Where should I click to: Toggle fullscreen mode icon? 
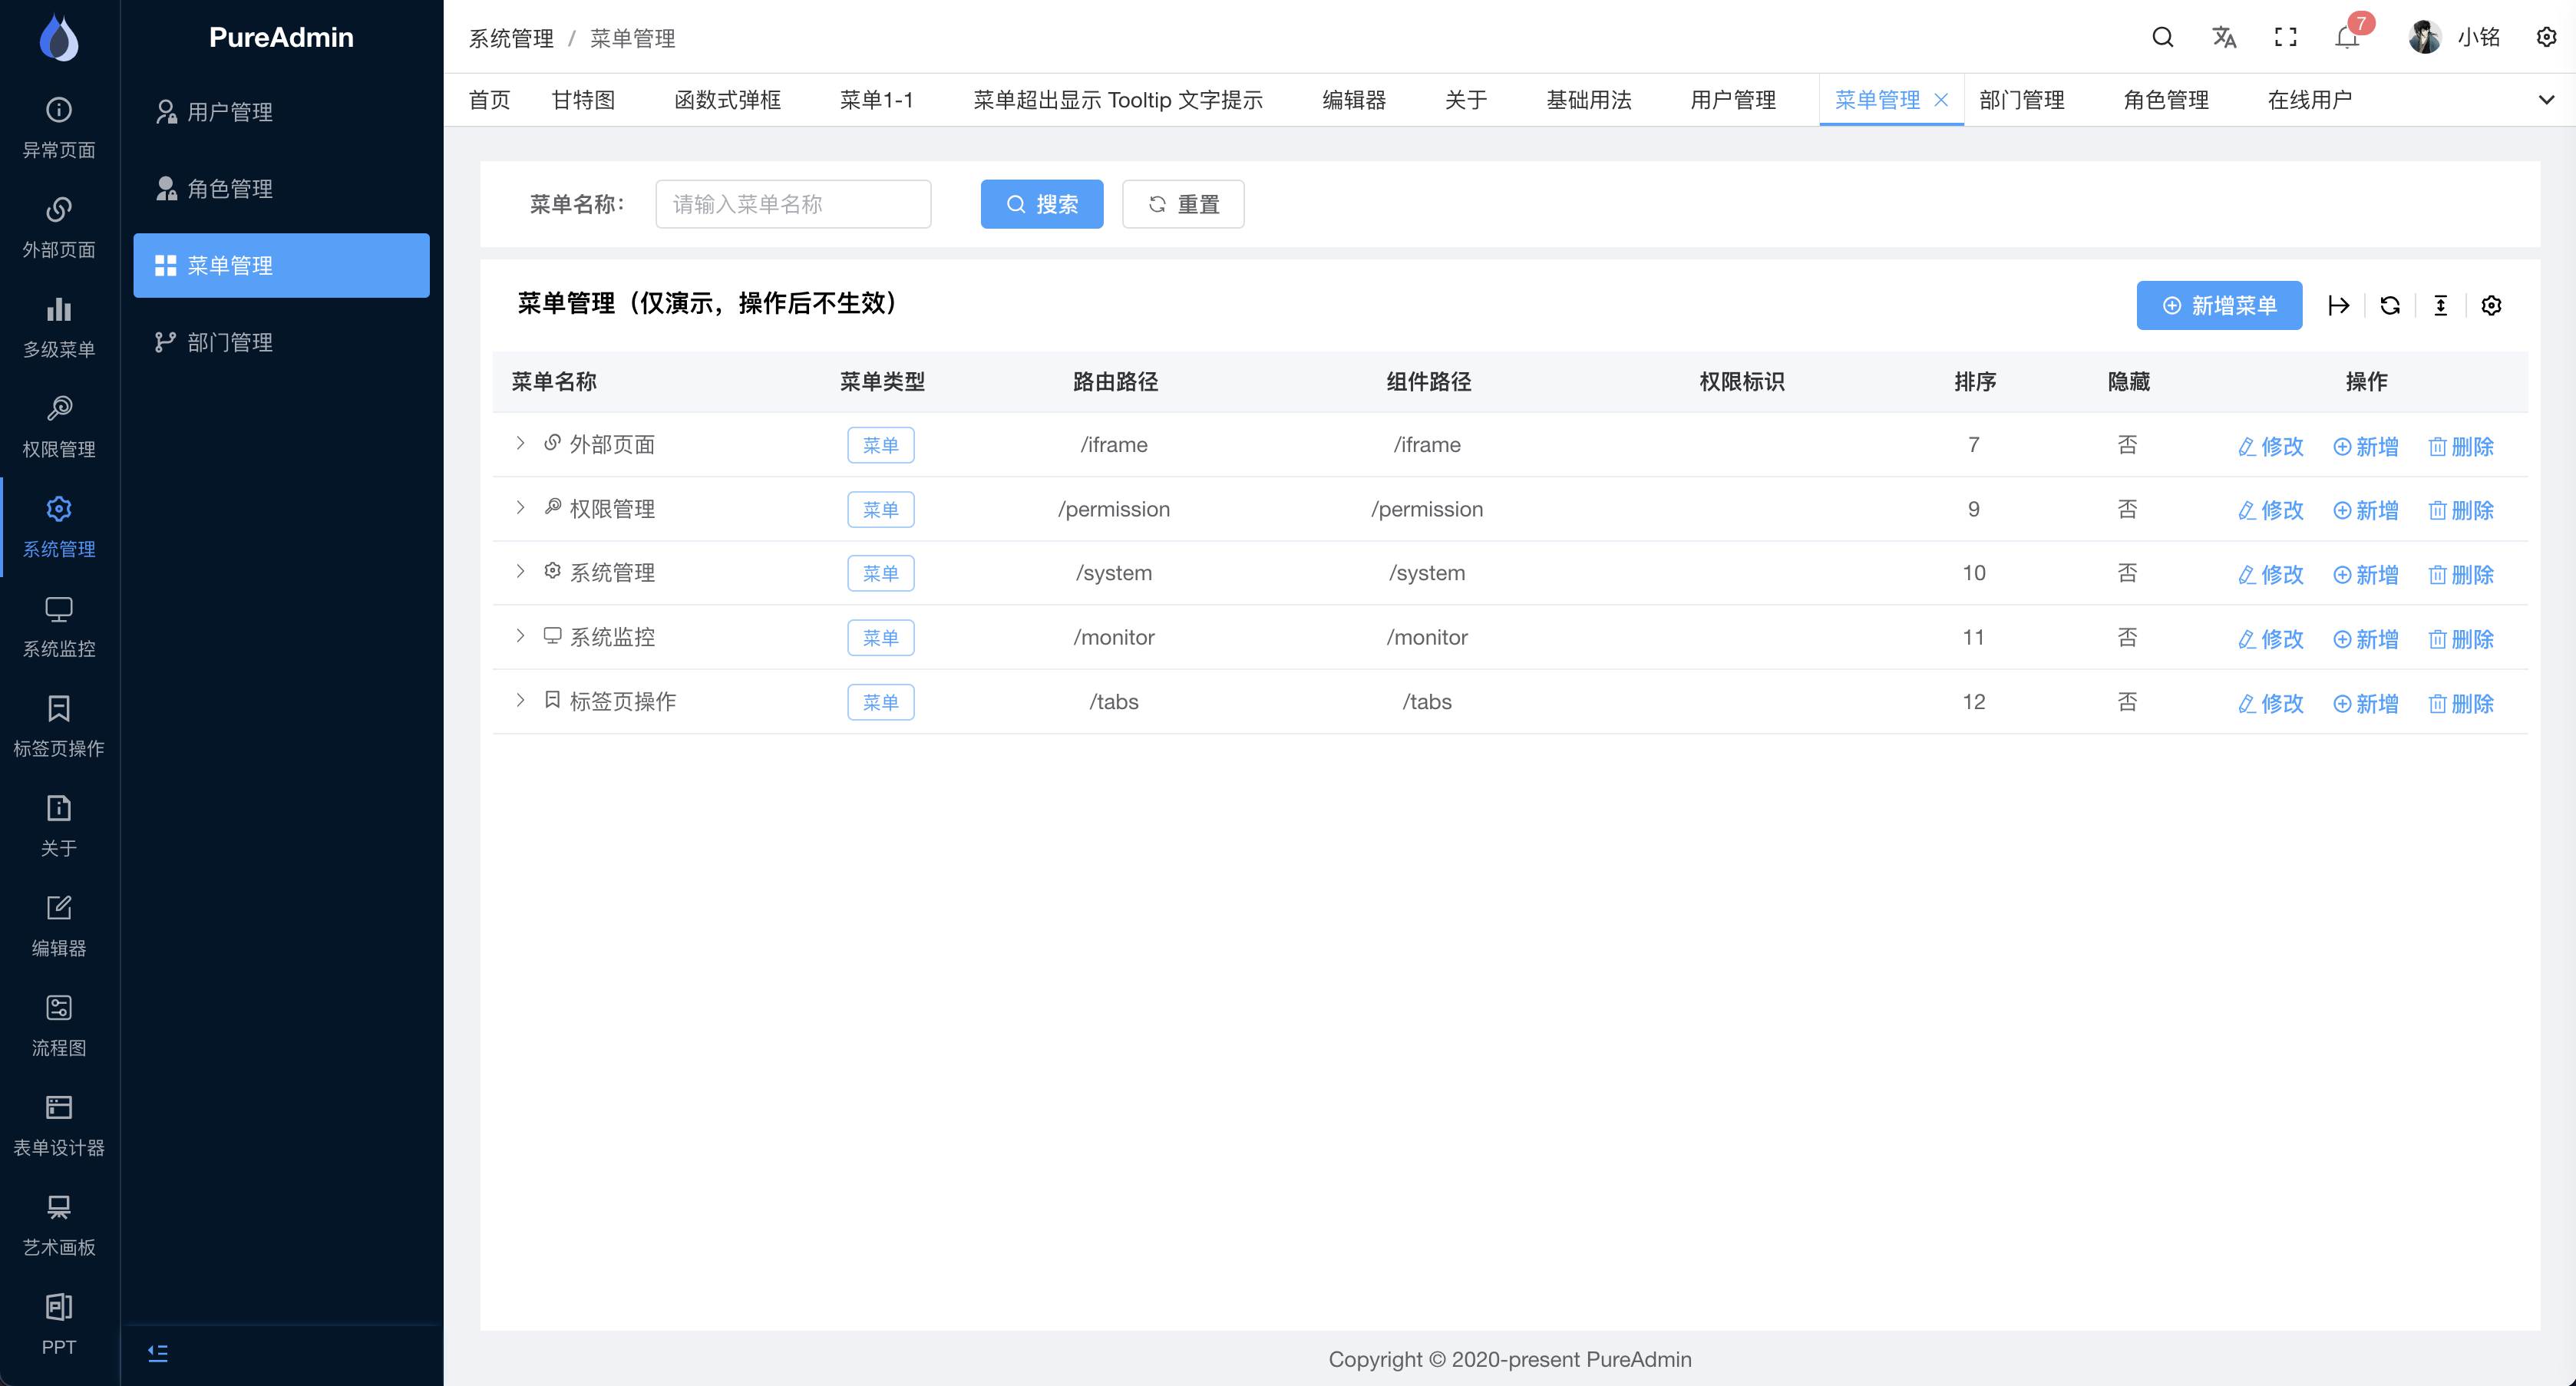pyautogui.click(x=2285, y=37)
